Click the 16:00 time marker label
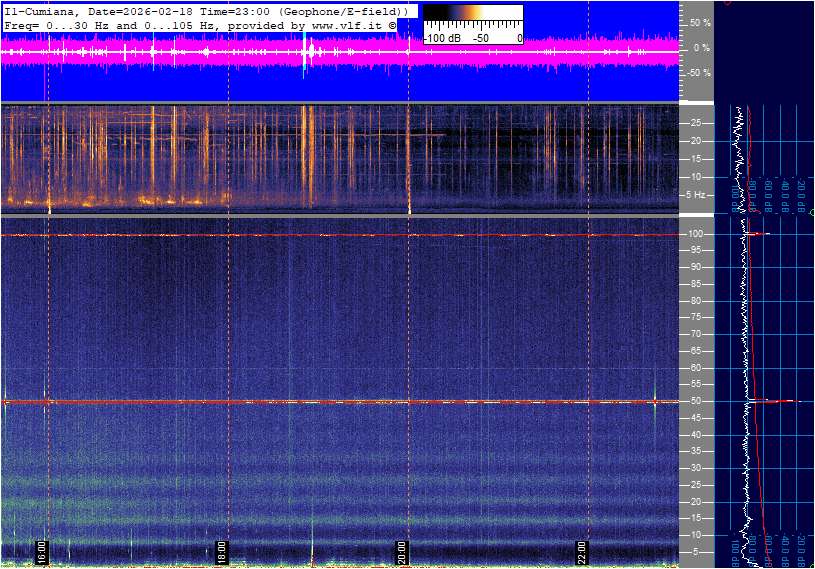The height and width of the screenshot is (569, 815). (x=42, y=551)
